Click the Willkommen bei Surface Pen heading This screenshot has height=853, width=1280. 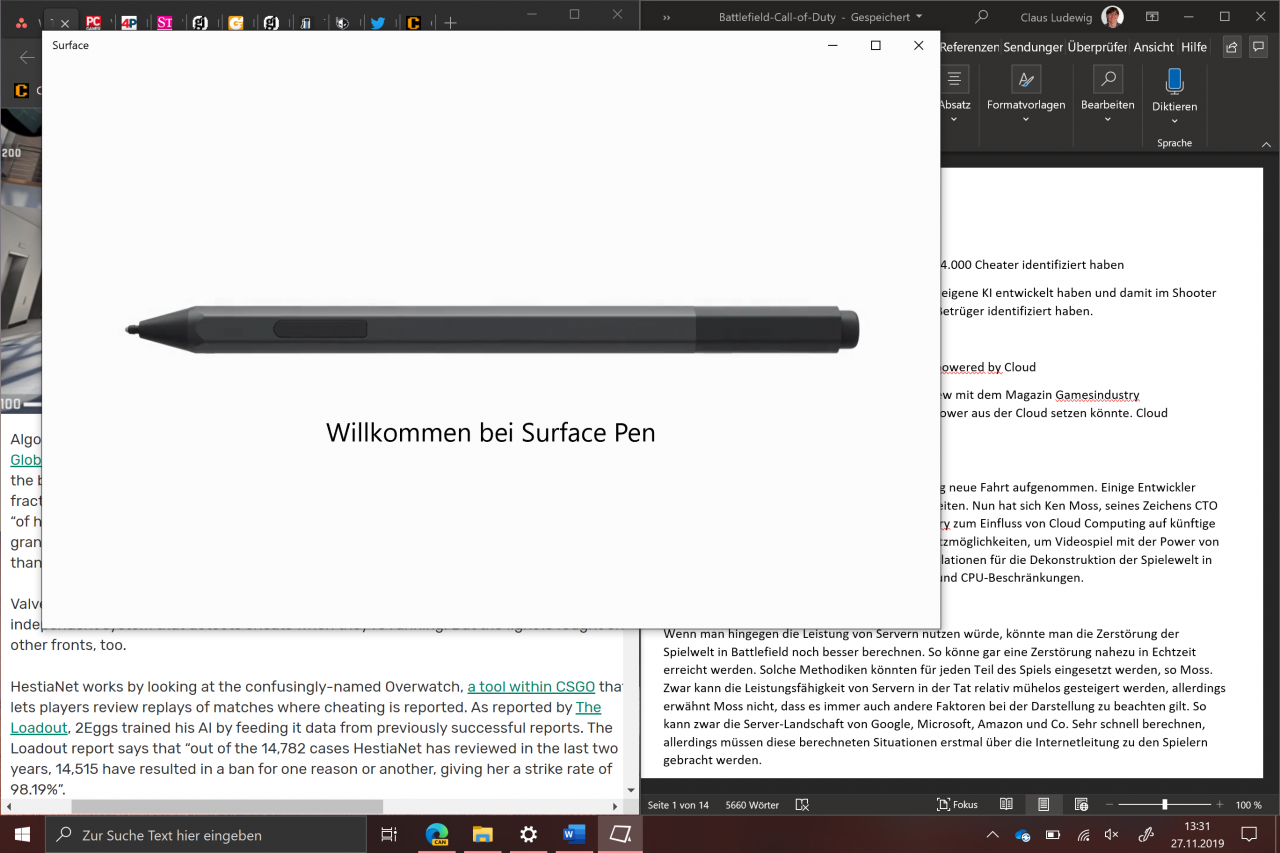[x=491, y=433]
